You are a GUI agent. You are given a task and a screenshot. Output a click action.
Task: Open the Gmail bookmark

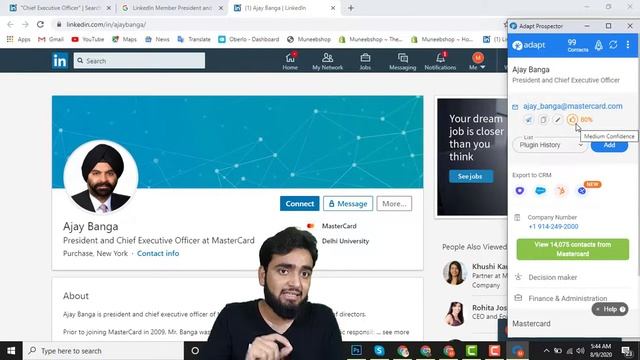pos(51,39)
